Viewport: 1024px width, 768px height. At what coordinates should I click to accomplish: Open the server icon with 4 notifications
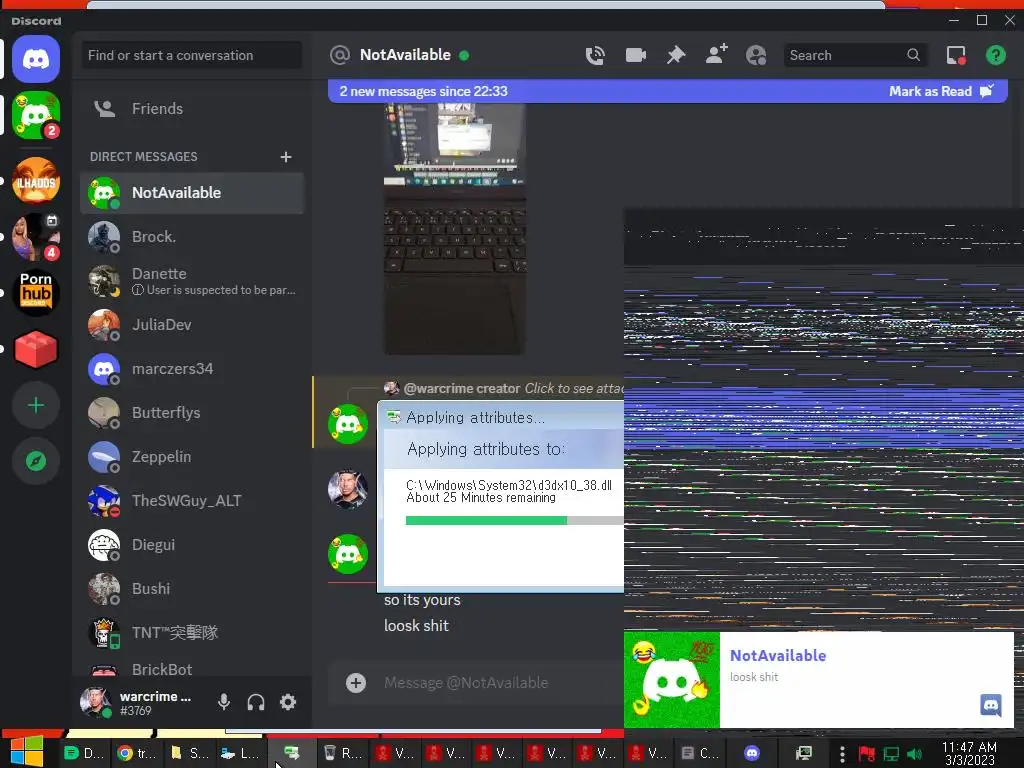[x=36, y=236]
